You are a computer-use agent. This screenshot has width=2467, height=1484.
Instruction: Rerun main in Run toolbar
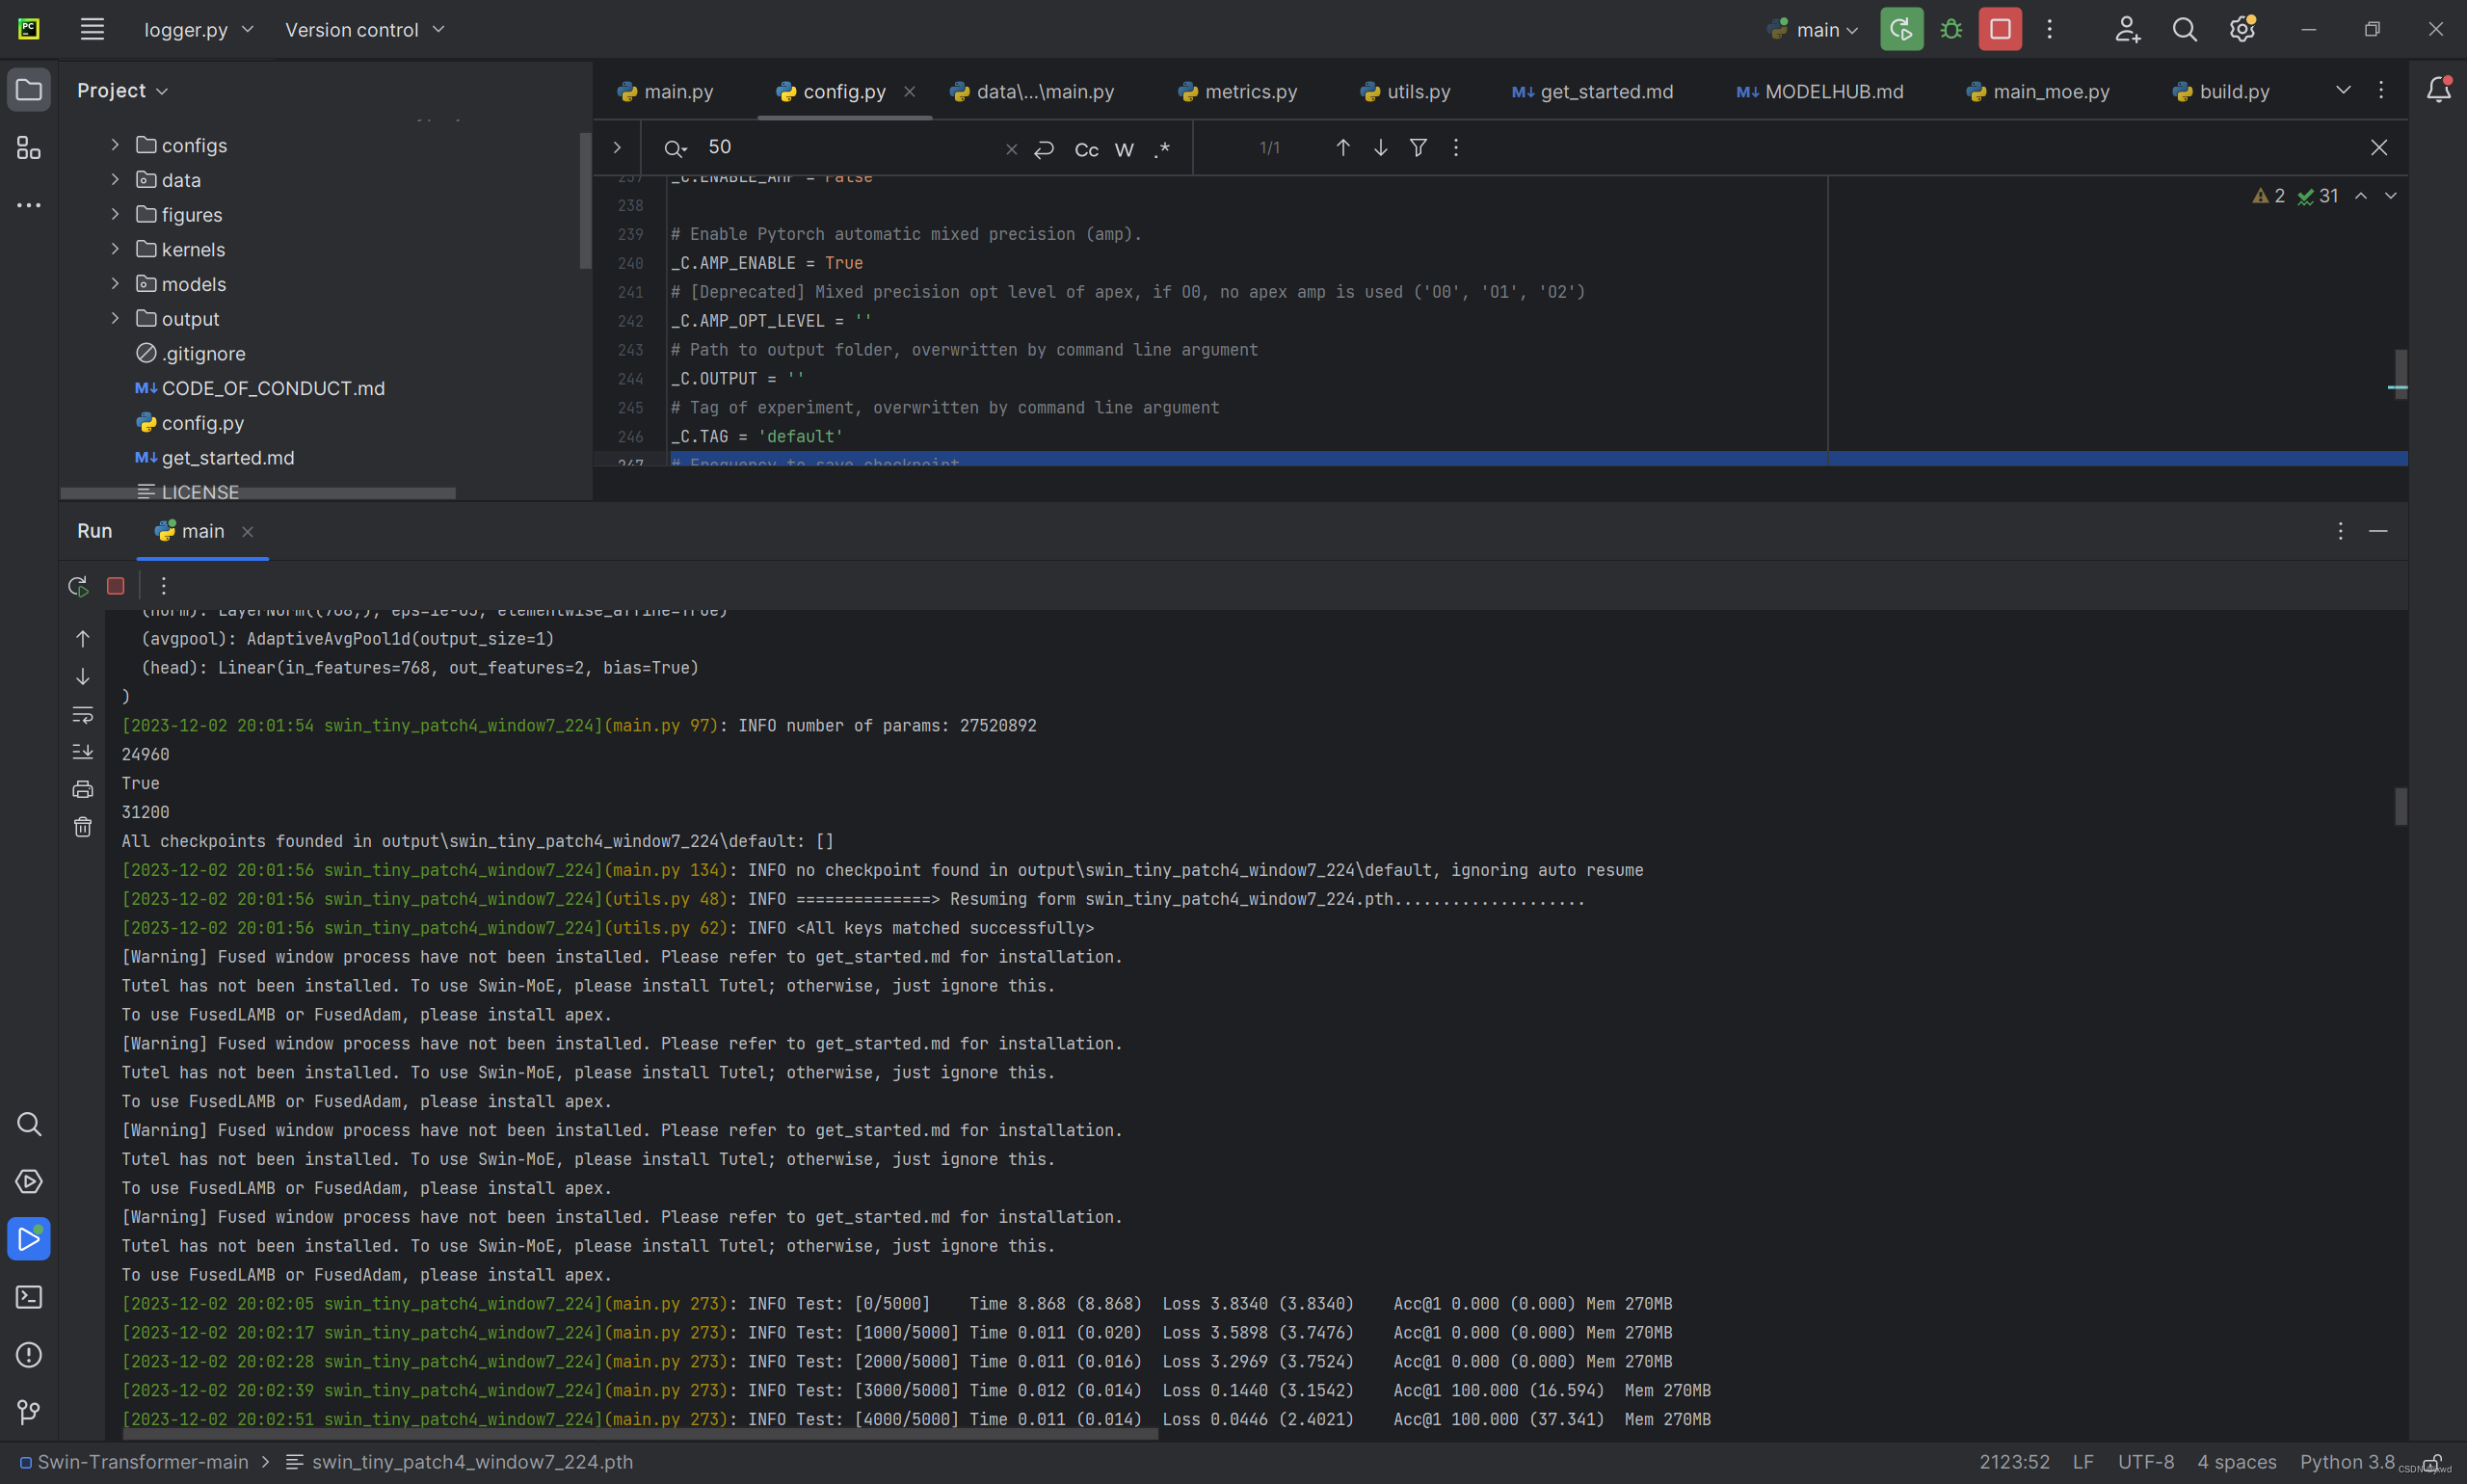click(x=78, y=586)
